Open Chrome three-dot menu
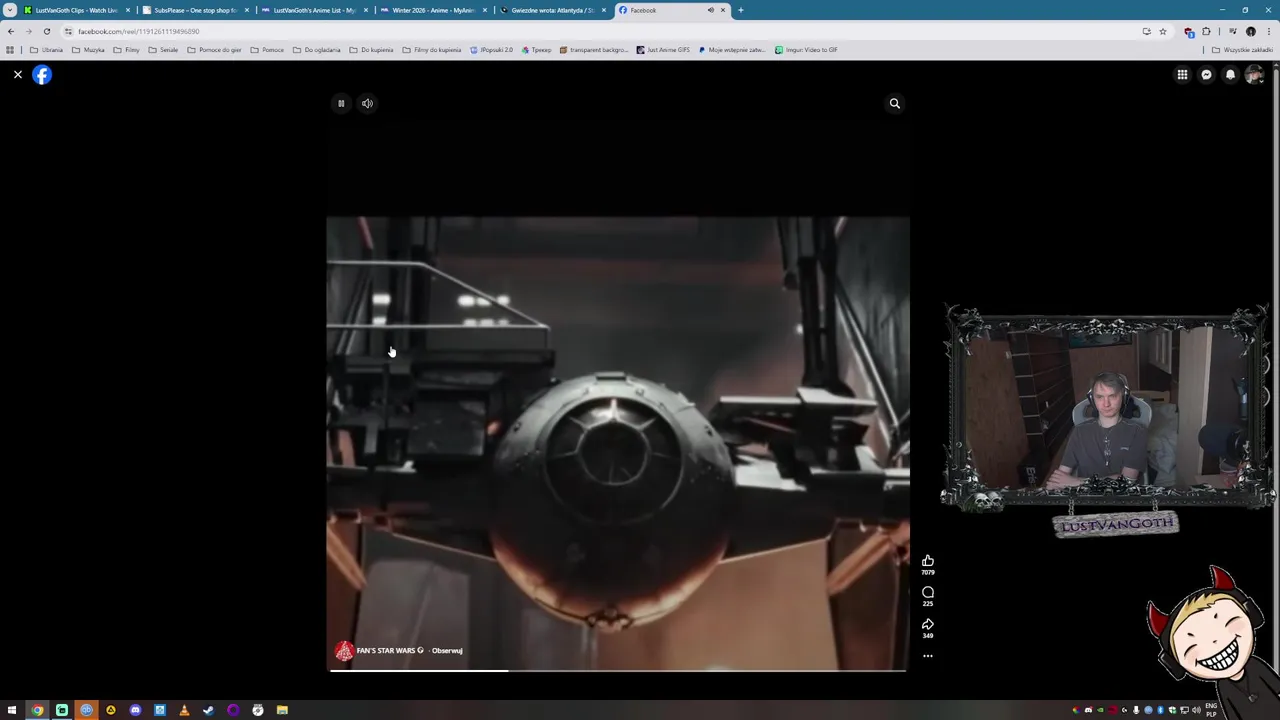1280x720 pixels. coord(1268,31)
